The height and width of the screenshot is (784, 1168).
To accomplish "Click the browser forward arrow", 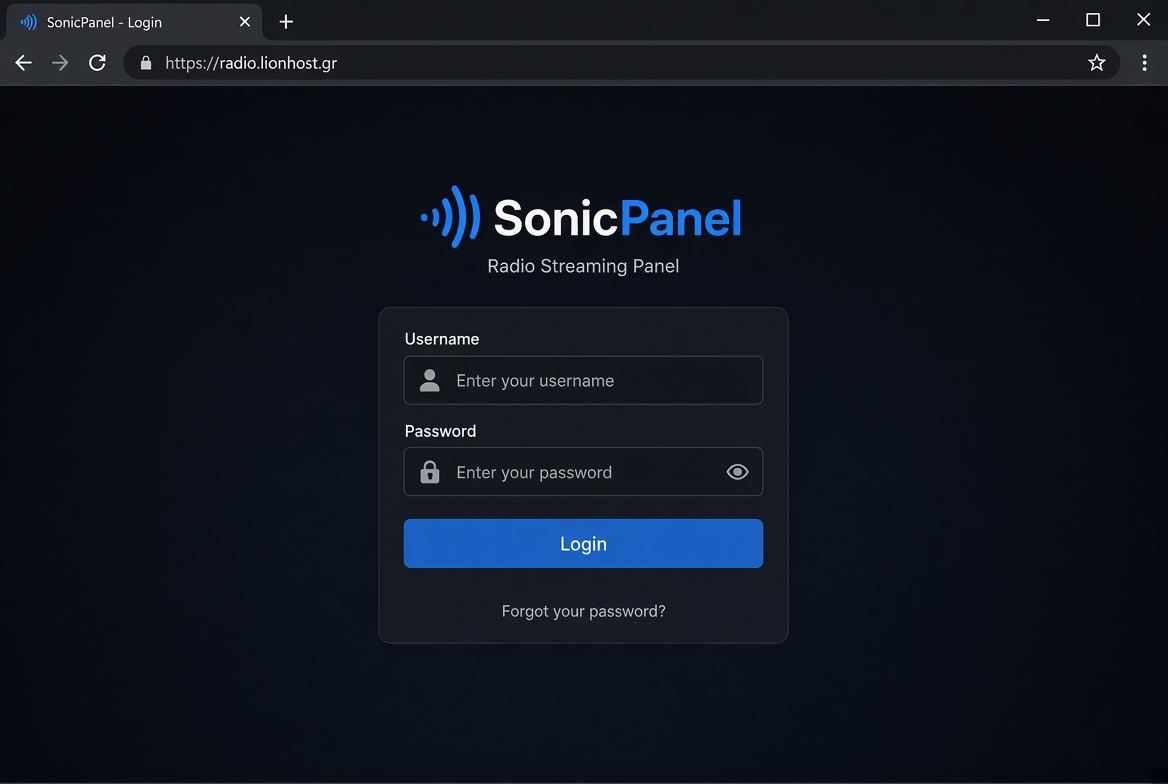I will click(x=60, y=63).
